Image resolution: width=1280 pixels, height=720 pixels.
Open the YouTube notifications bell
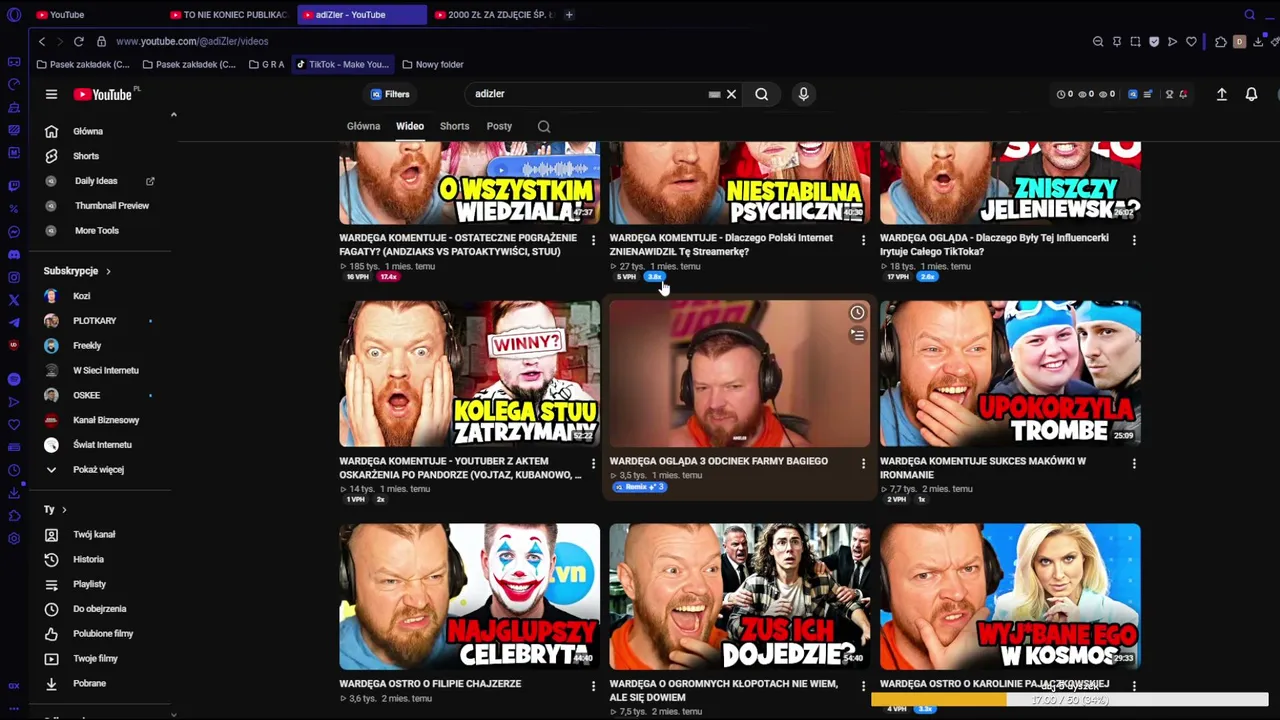[1251, 94]
